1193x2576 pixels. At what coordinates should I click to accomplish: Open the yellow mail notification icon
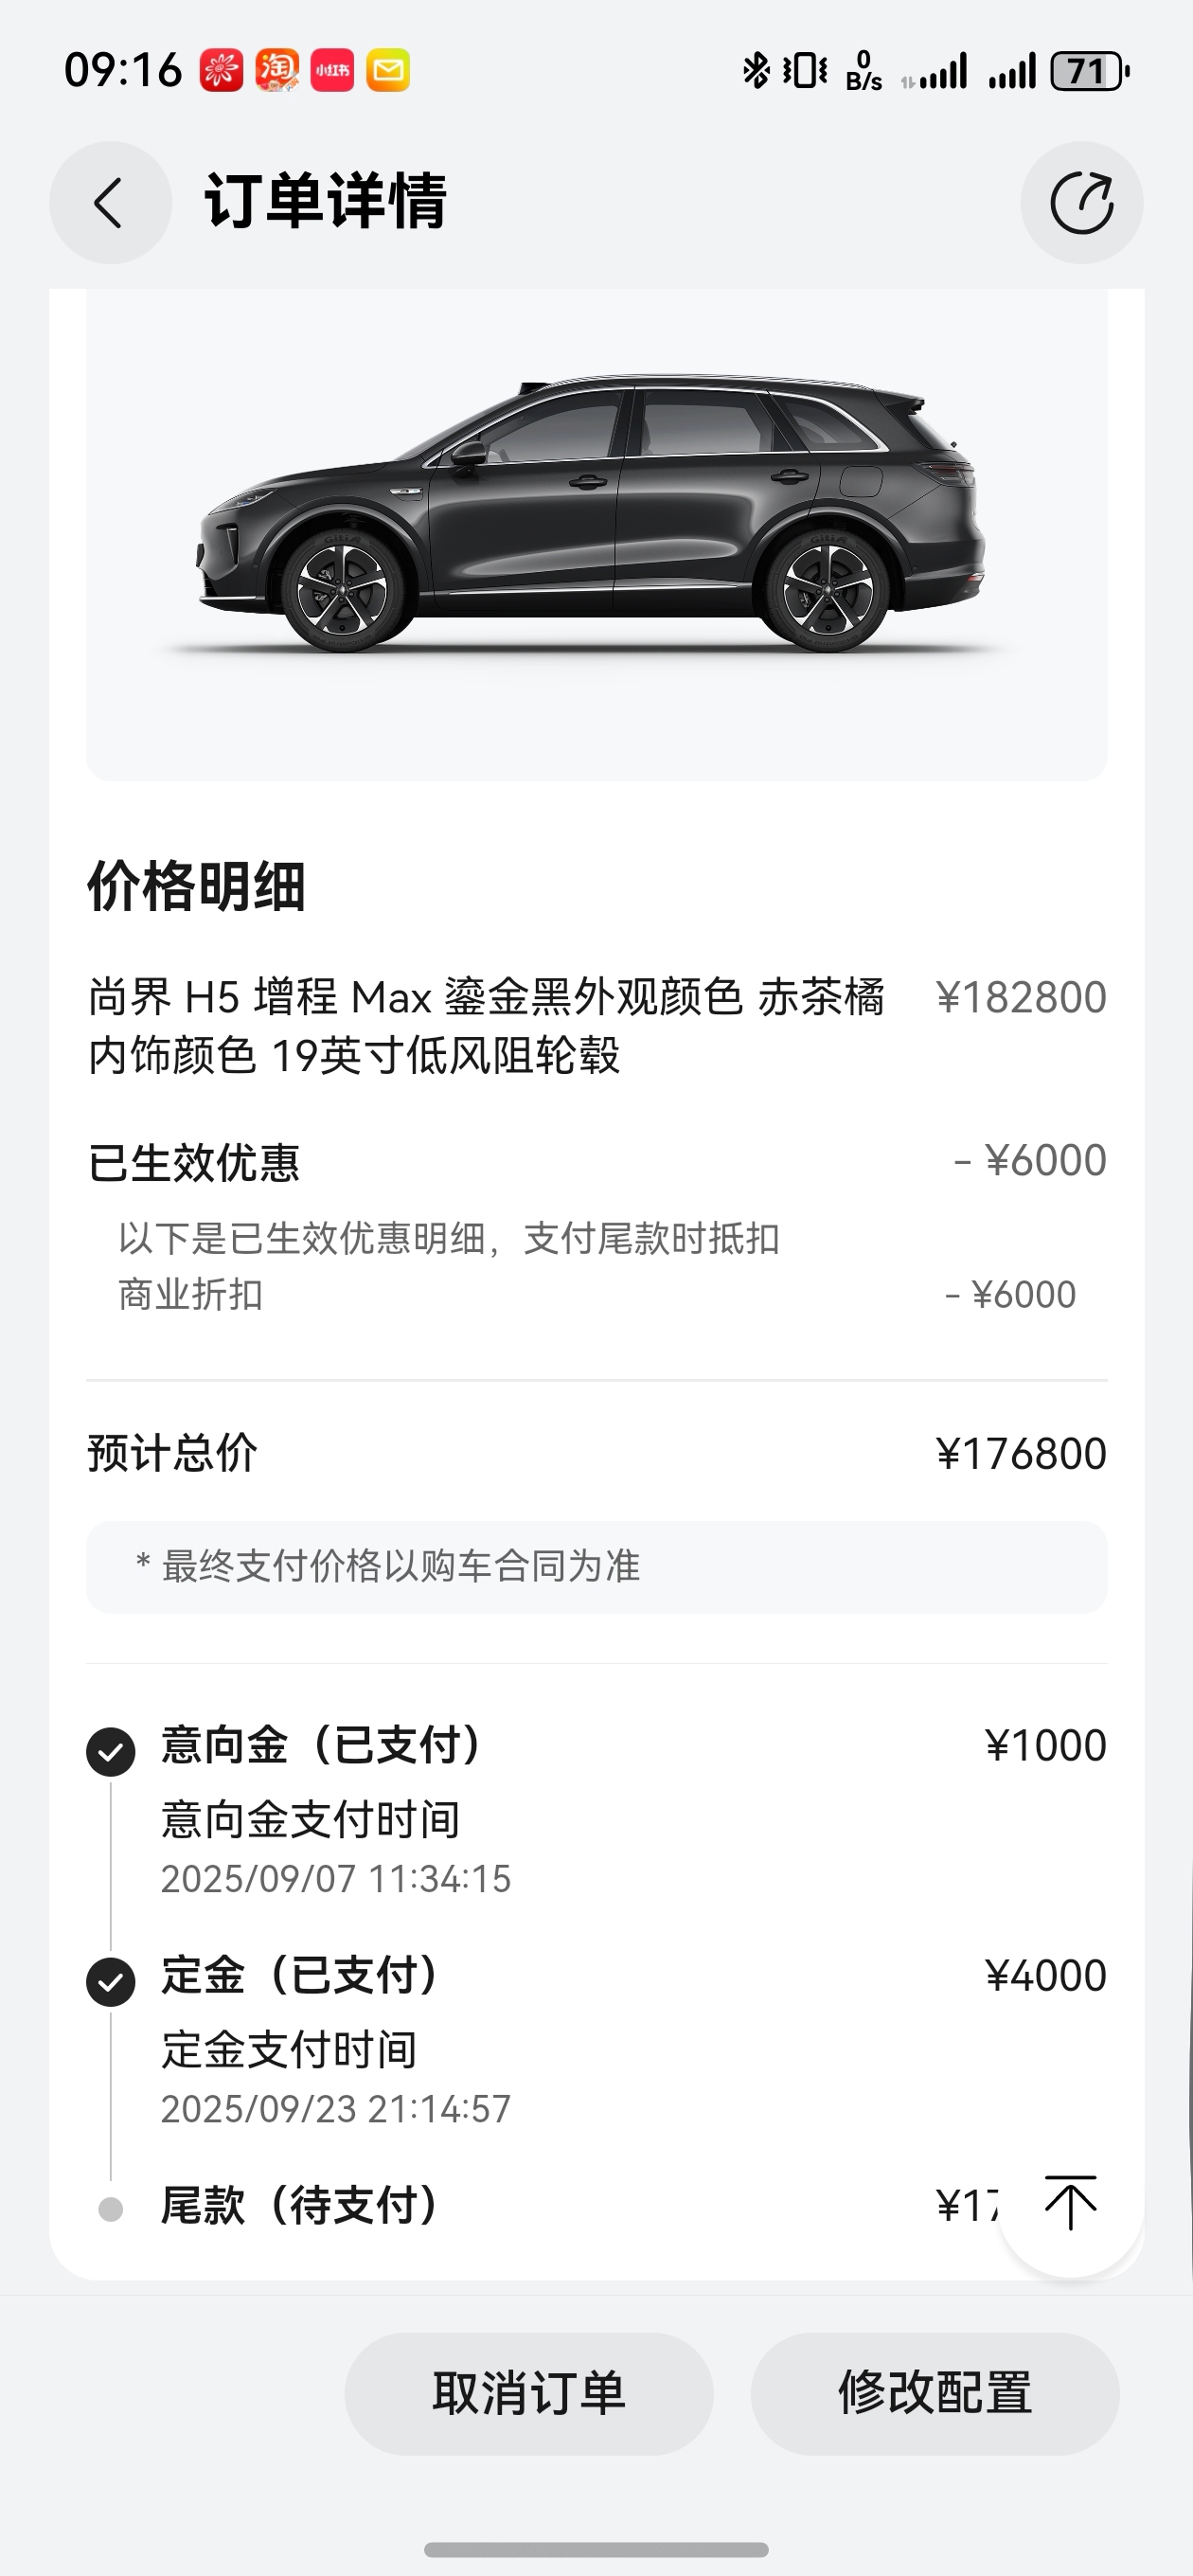coord(388,70)
